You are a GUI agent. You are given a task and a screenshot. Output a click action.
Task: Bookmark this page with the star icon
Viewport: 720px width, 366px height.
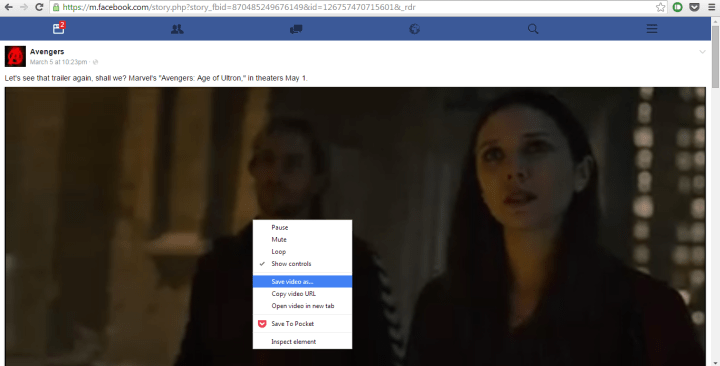point(660,7)
